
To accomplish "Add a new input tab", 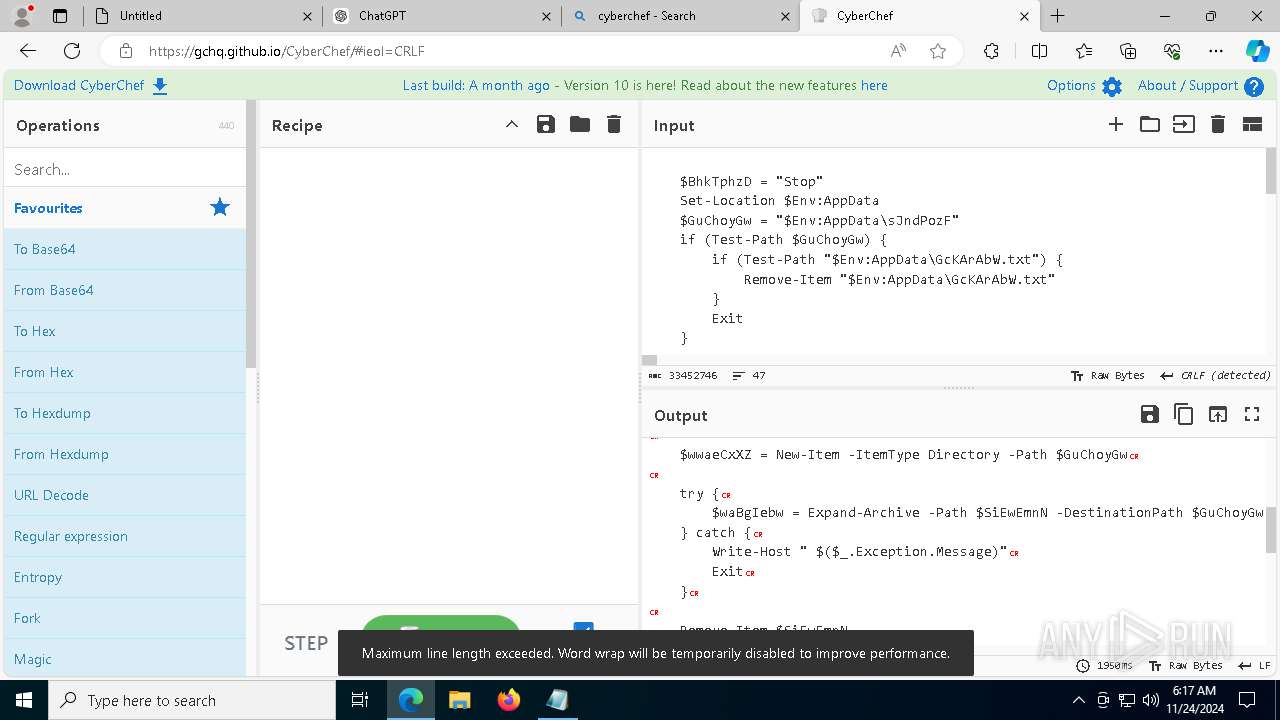I will (x=1116, y=125).
